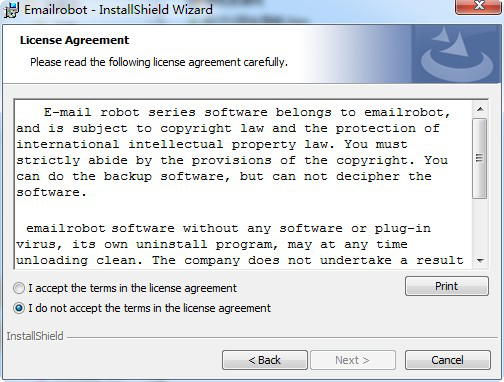Click the empty scrollbar track below the thumb
The height and width of the screenshot is (382, 504).
[x=480, y=226]
